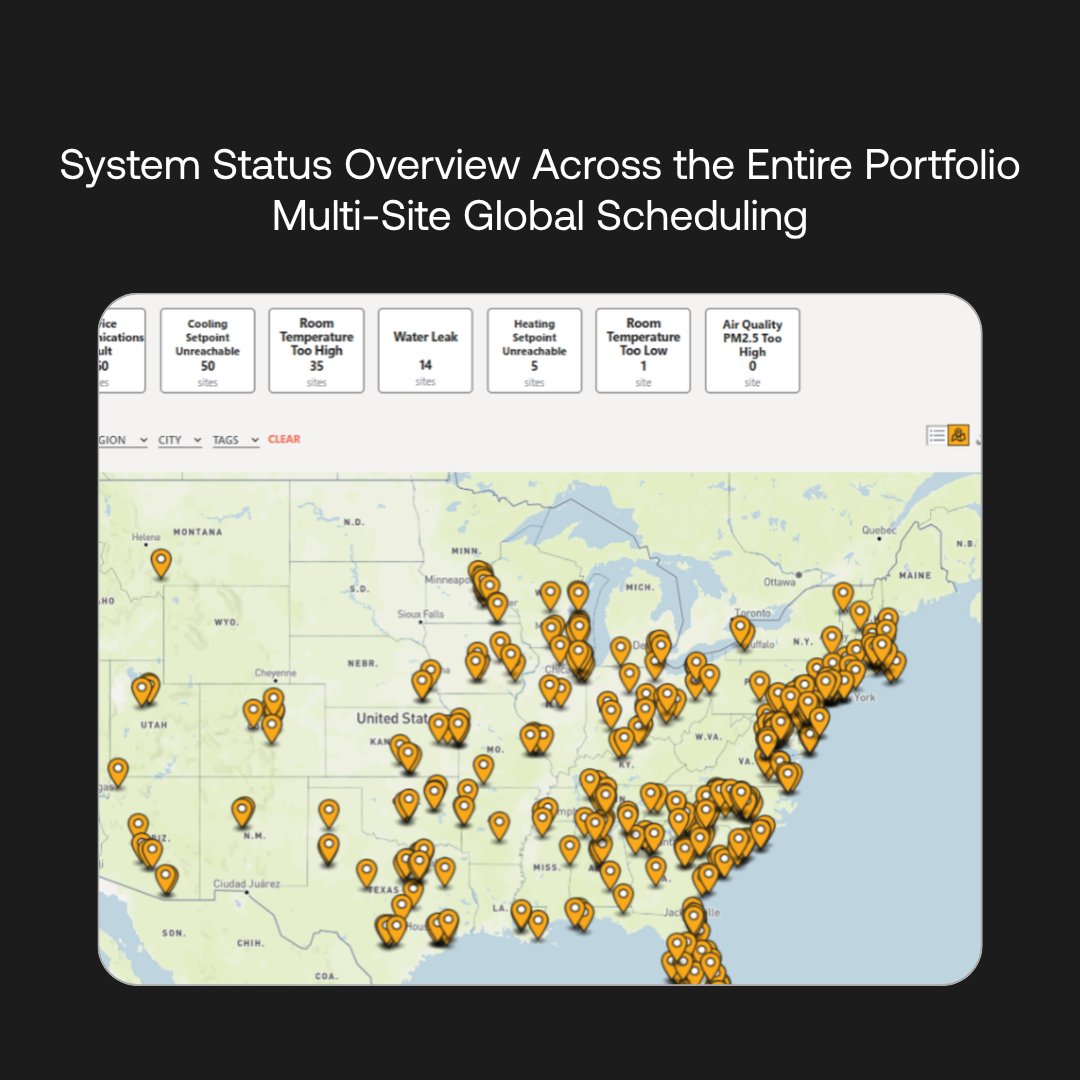Click the Ciudad Juárez label
This screenshot has width=1080, height=1080.
[x=247, y=884]
